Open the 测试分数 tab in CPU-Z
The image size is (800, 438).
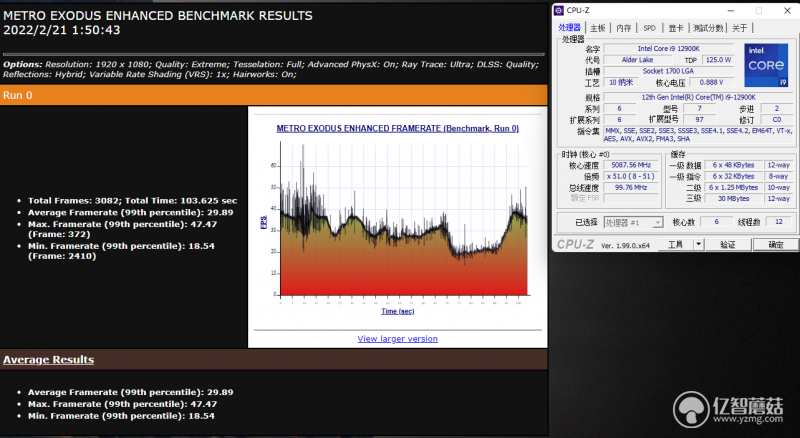[x=708, y=28]
